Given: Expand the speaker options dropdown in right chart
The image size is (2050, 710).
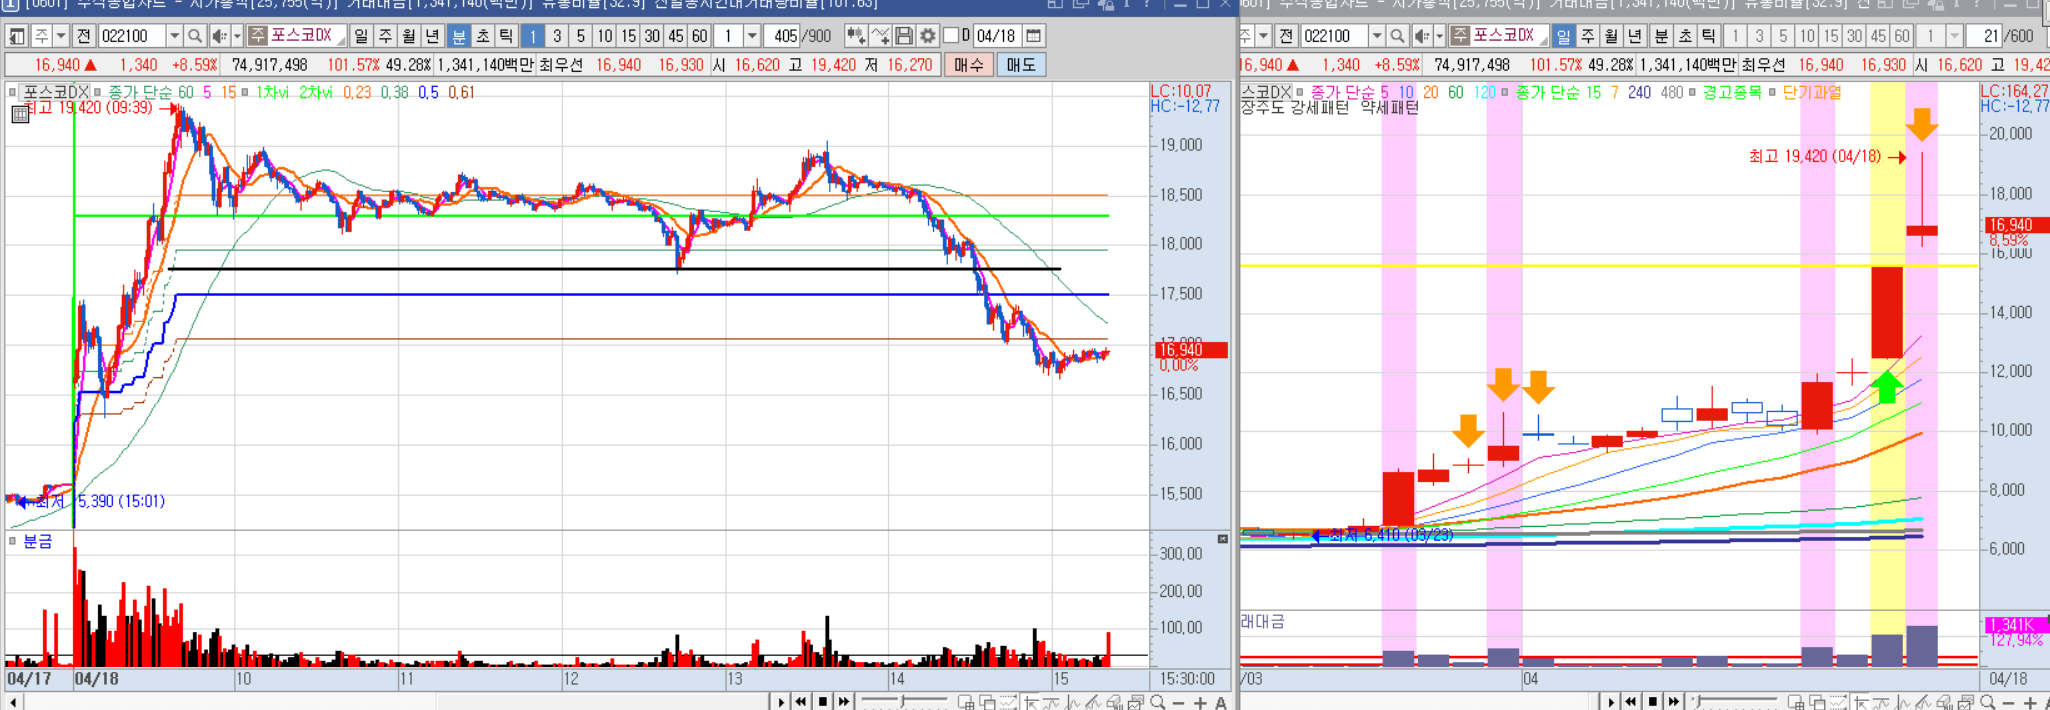Looking at the screenshot, I should coord(1440,36).
